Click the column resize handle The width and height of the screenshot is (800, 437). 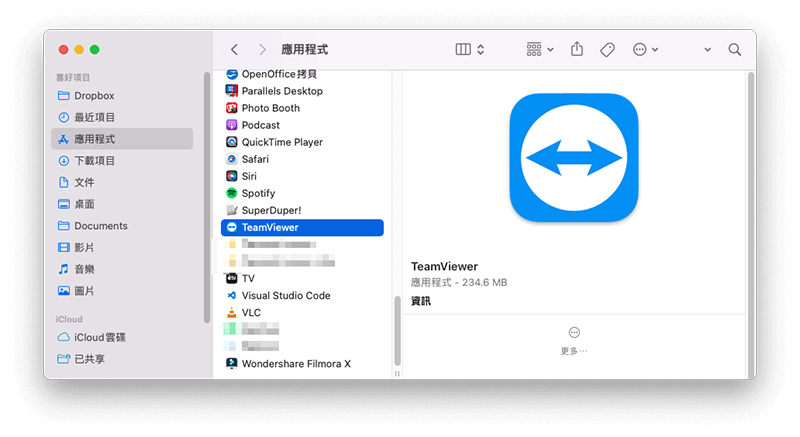[x=397, y=374]
